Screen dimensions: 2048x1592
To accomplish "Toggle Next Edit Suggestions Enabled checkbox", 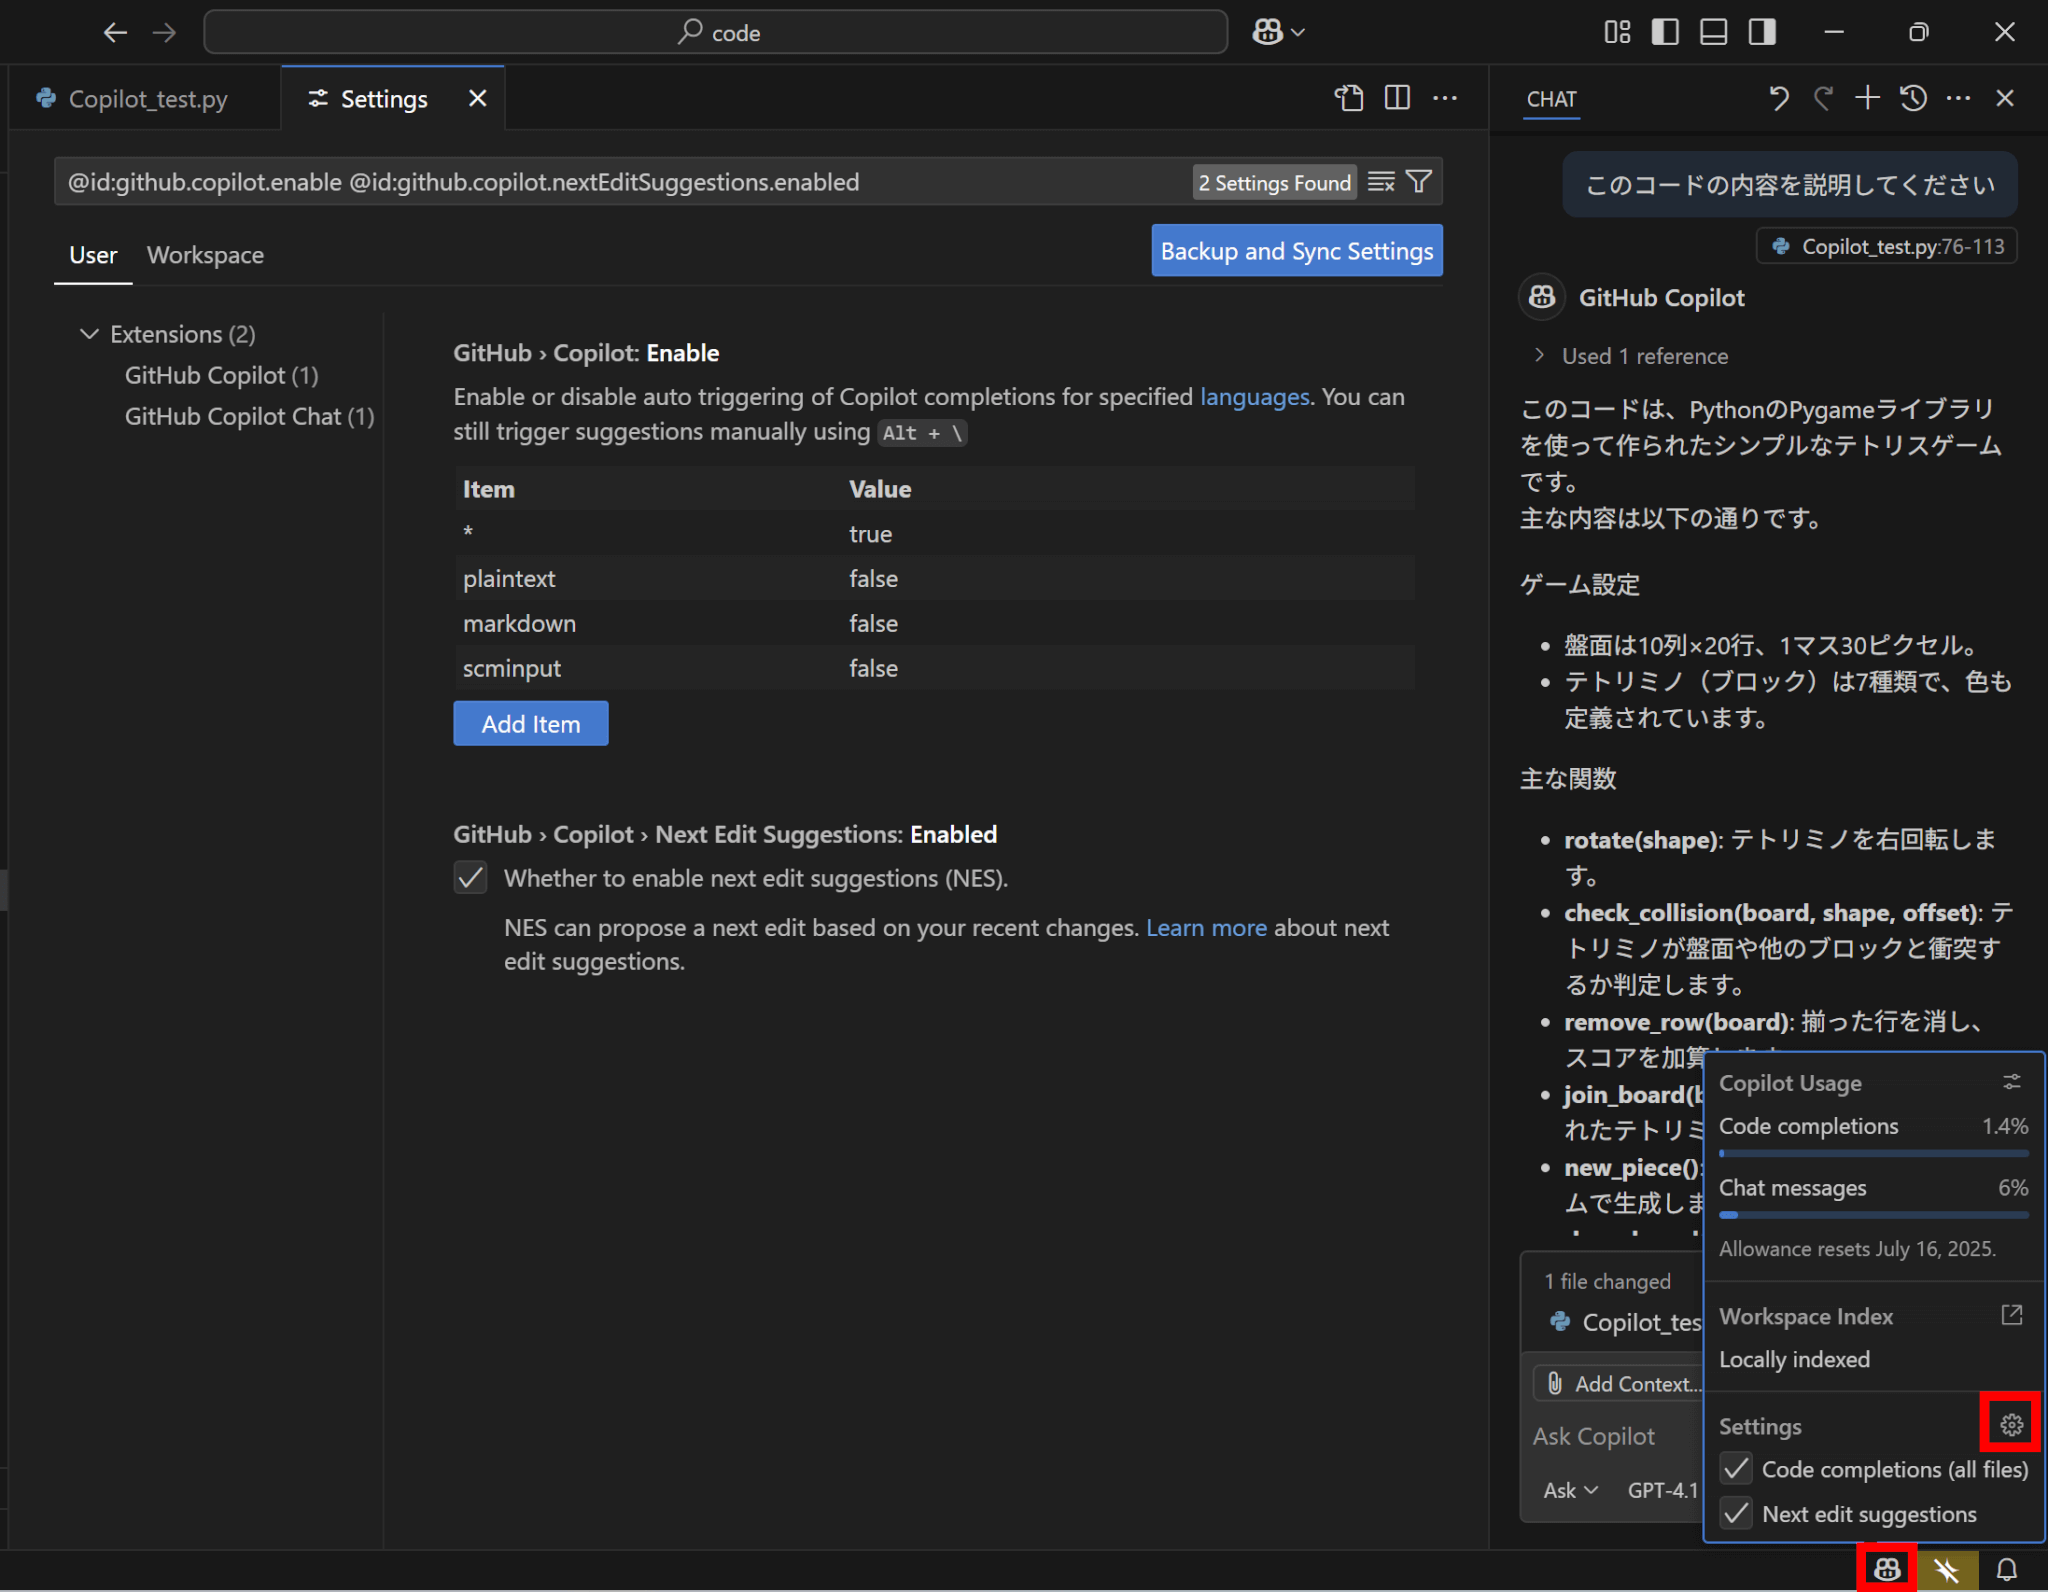I will point(470,878).
